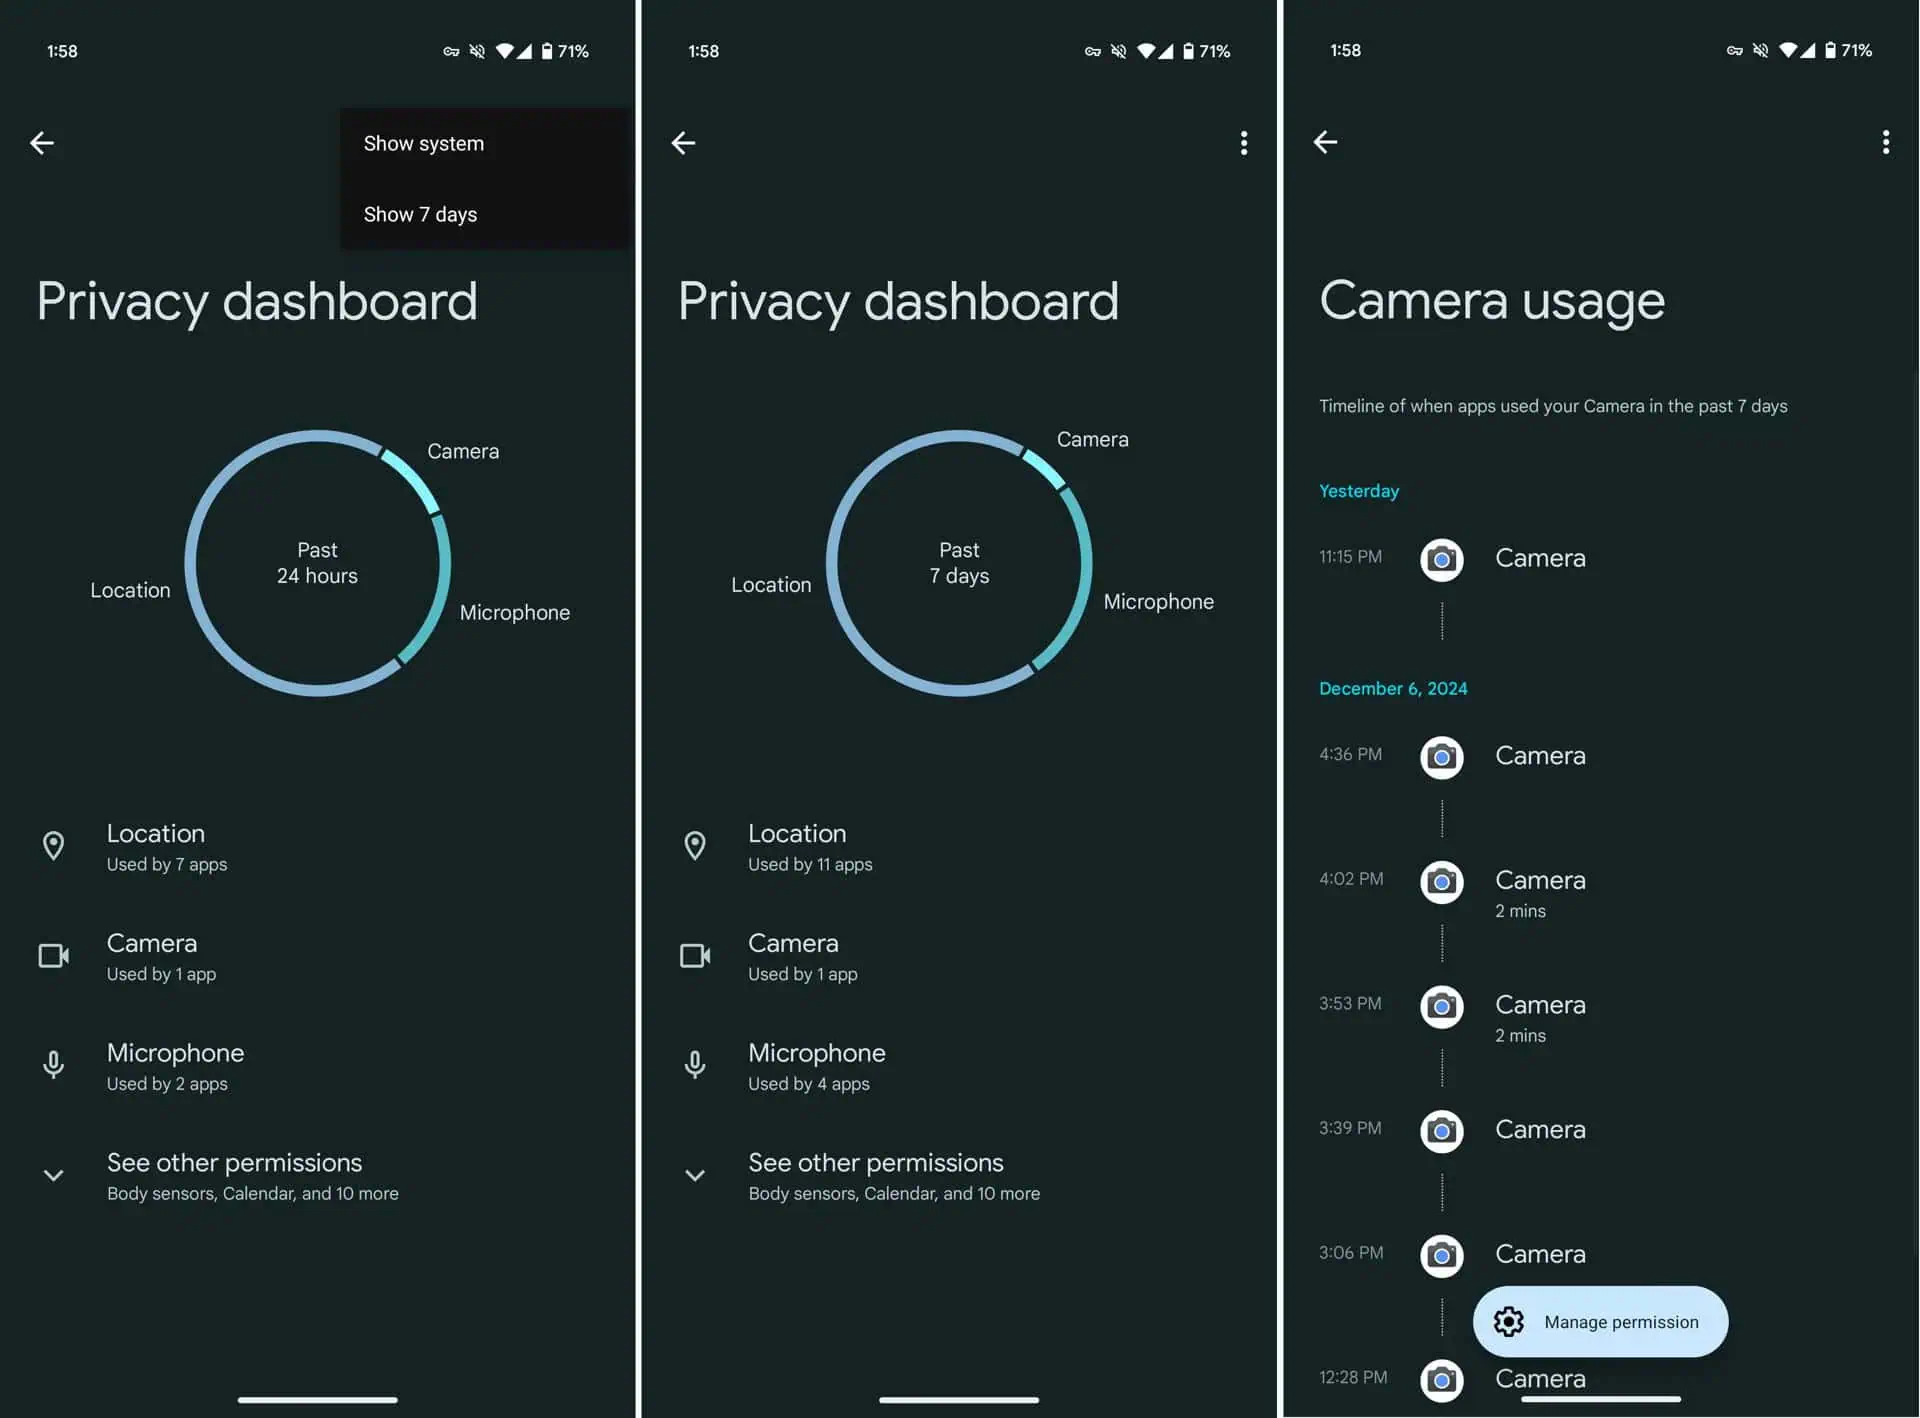Tap Microphone icon showing 2 apps

(54, 1065)
